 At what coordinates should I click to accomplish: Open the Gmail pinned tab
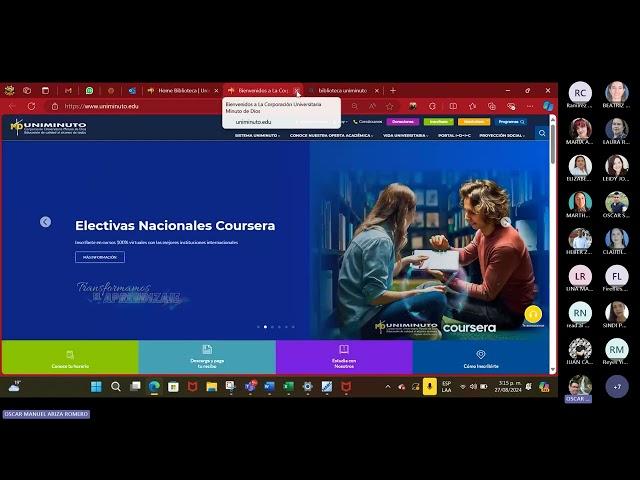click(x=68, y=91)
